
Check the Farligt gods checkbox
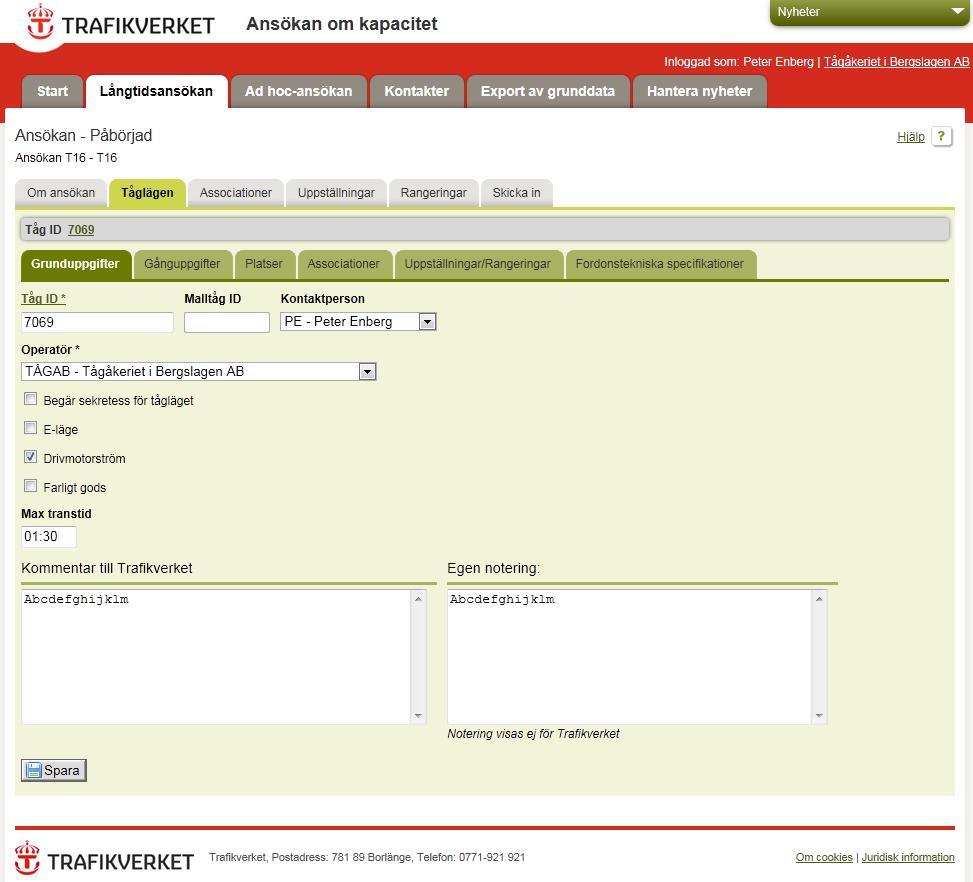pos(30,486)
